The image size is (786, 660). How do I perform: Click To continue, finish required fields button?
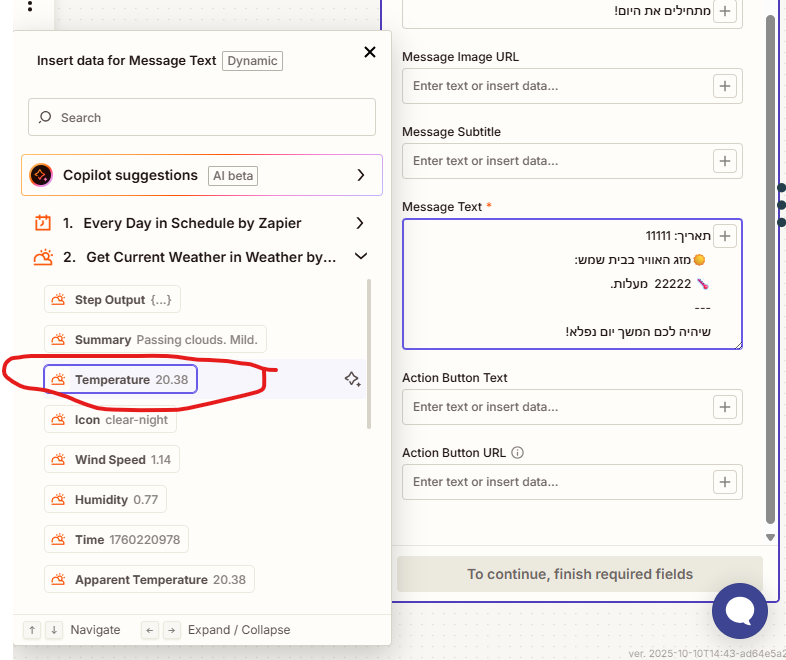pos(580,574)
